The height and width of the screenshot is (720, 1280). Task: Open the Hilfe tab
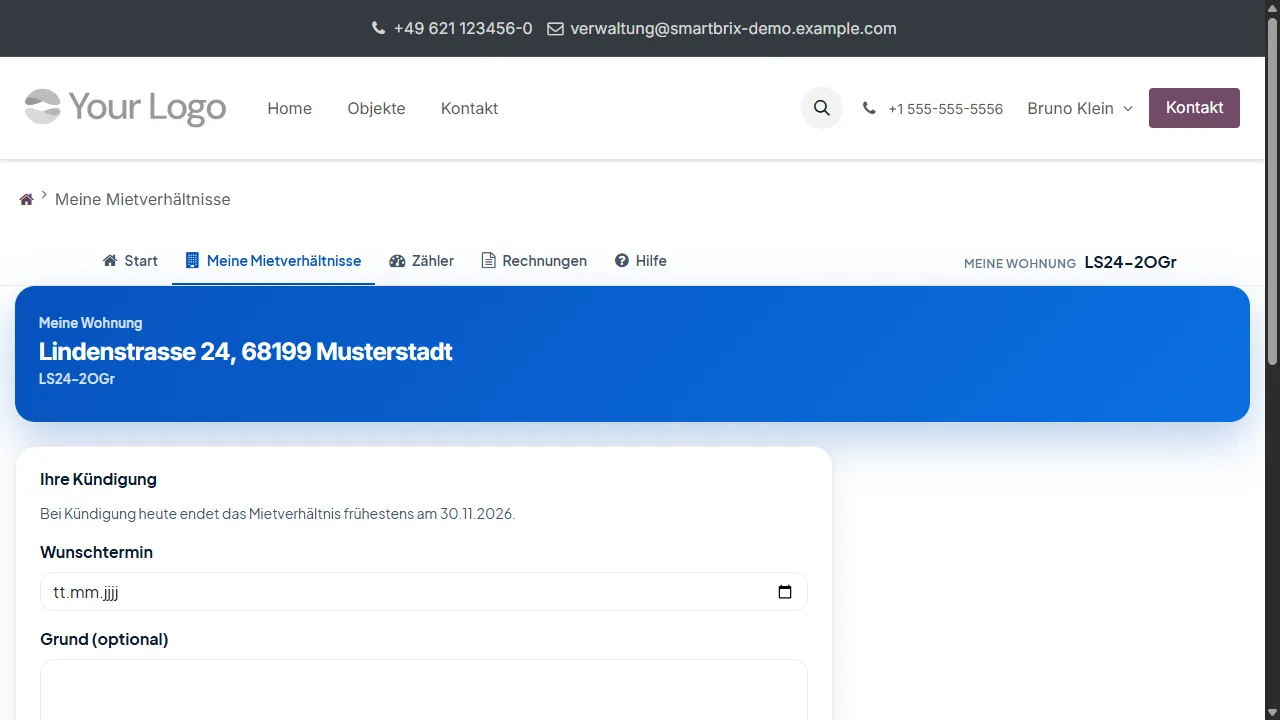tap(640, 261)
